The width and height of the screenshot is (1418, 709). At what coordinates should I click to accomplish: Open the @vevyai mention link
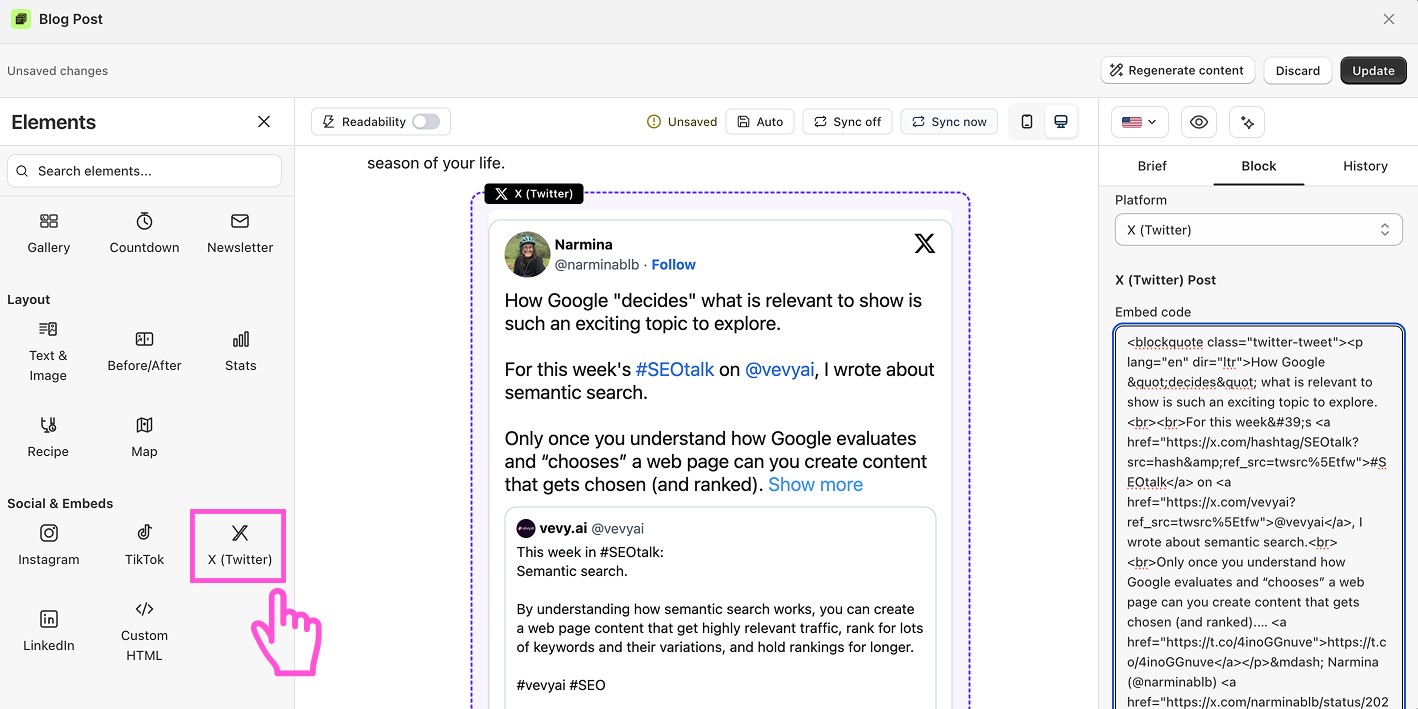[x=780, y=370]
